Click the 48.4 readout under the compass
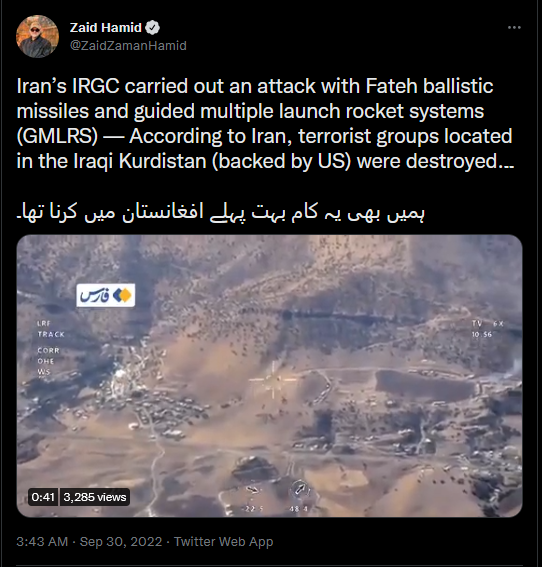The image size is (542, 567). click(299, 508)
